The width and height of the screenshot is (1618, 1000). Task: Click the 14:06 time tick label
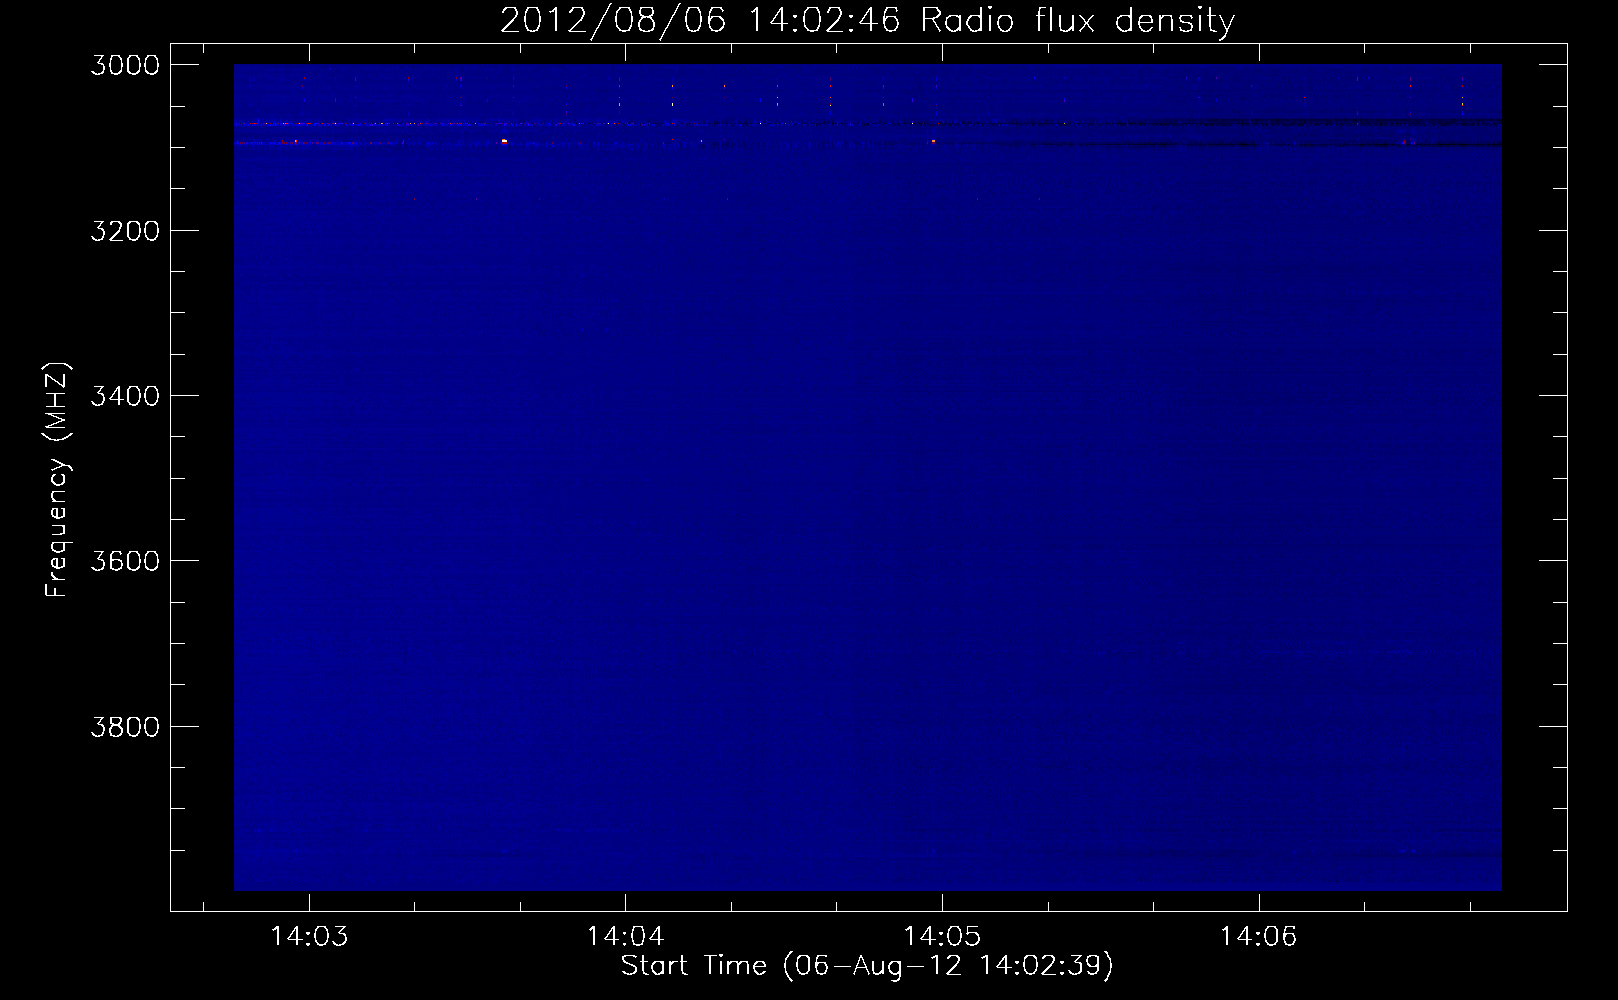click(1258, 936)
